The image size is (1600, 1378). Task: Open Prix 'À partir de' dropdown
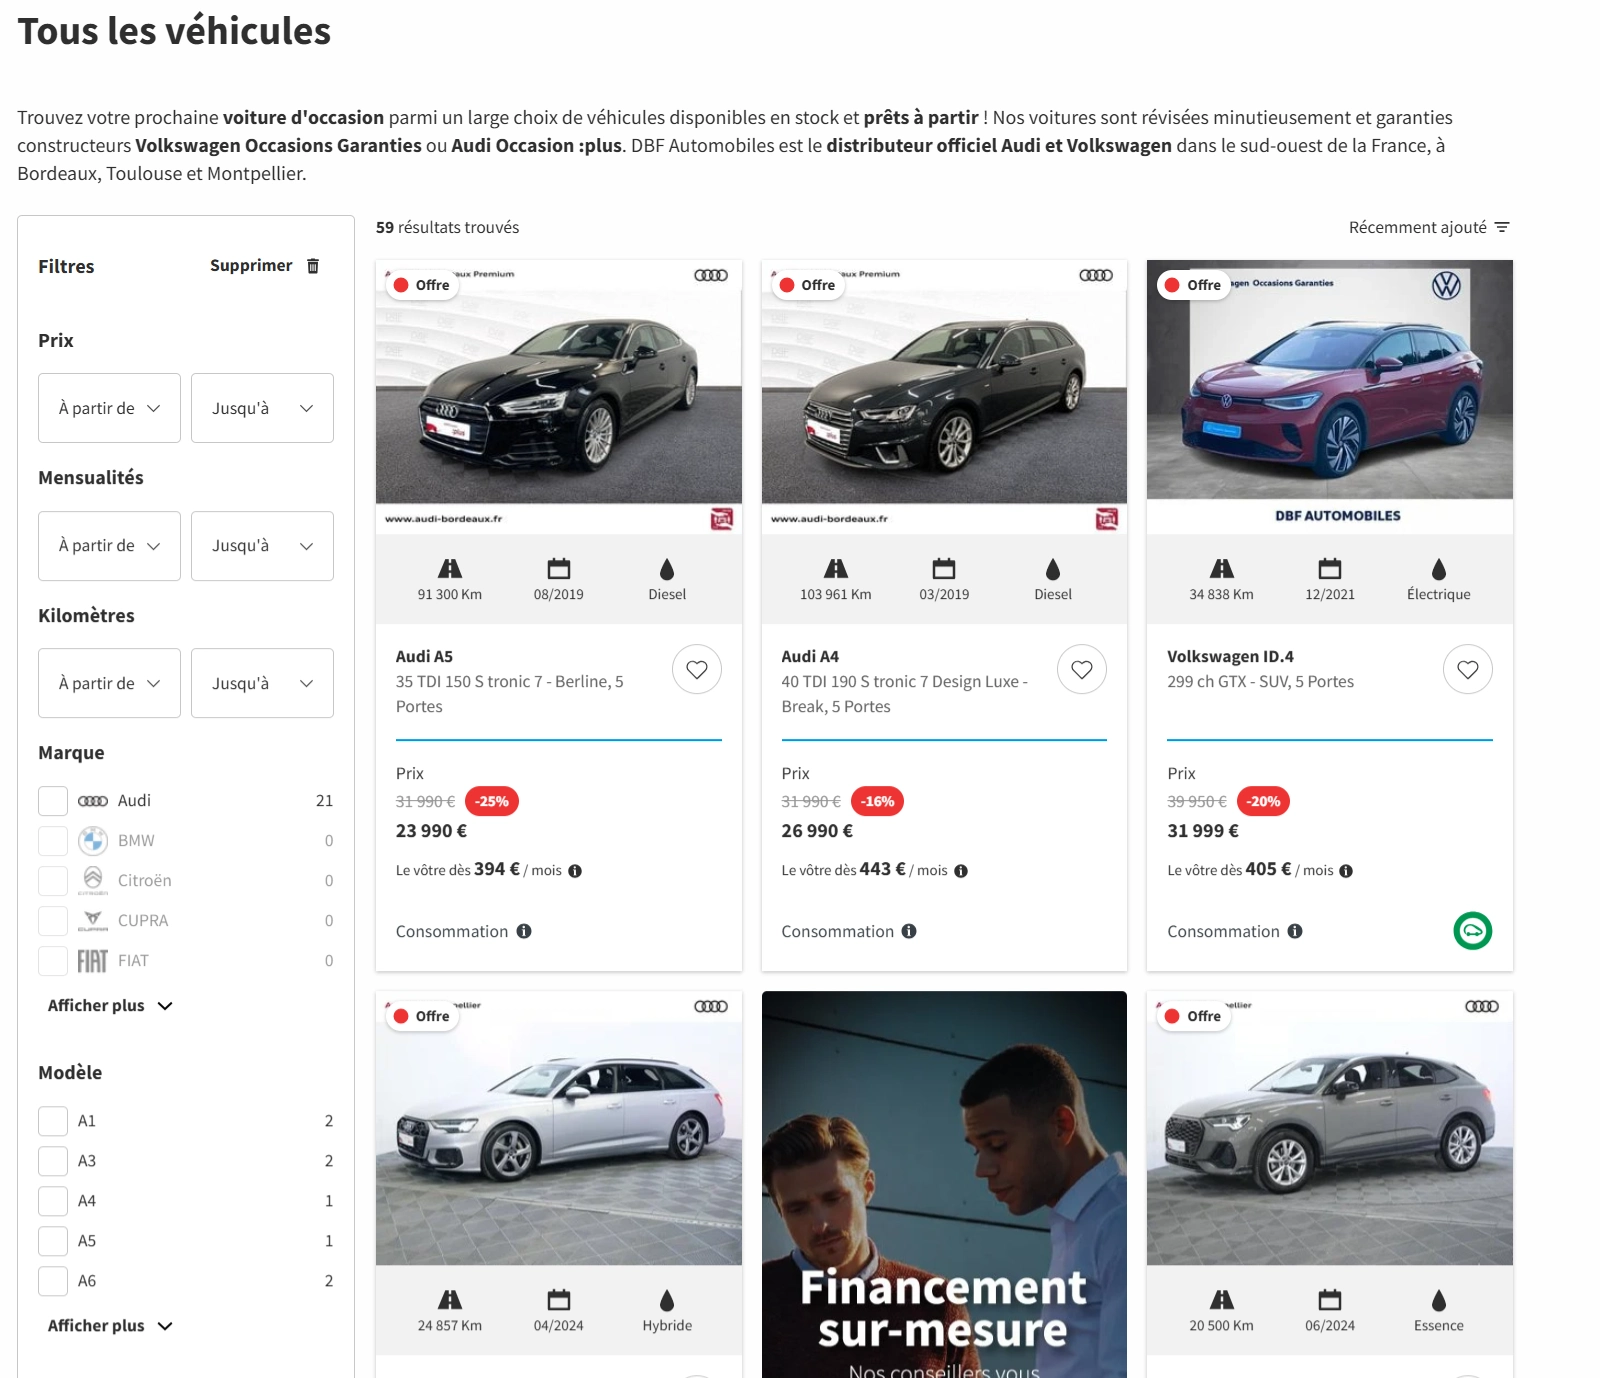pyautogui.click(x=109, y=408)
